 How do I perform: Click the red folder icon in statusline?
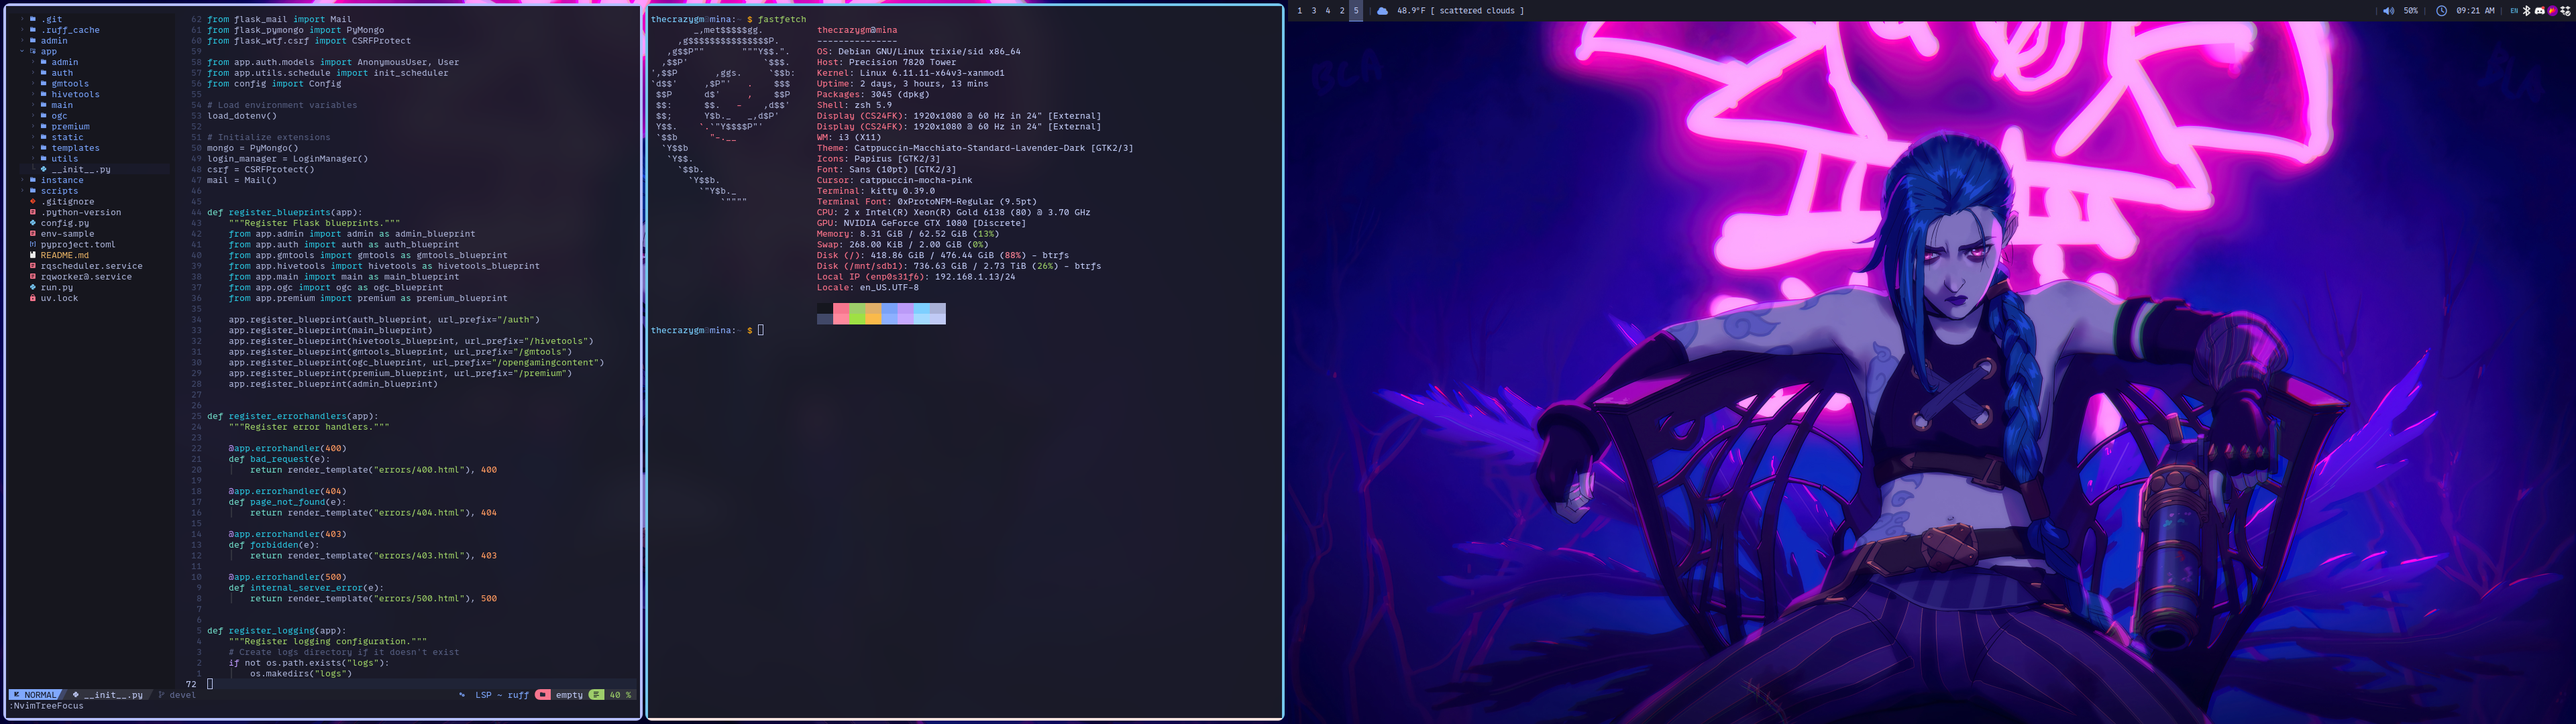[542, 695]
